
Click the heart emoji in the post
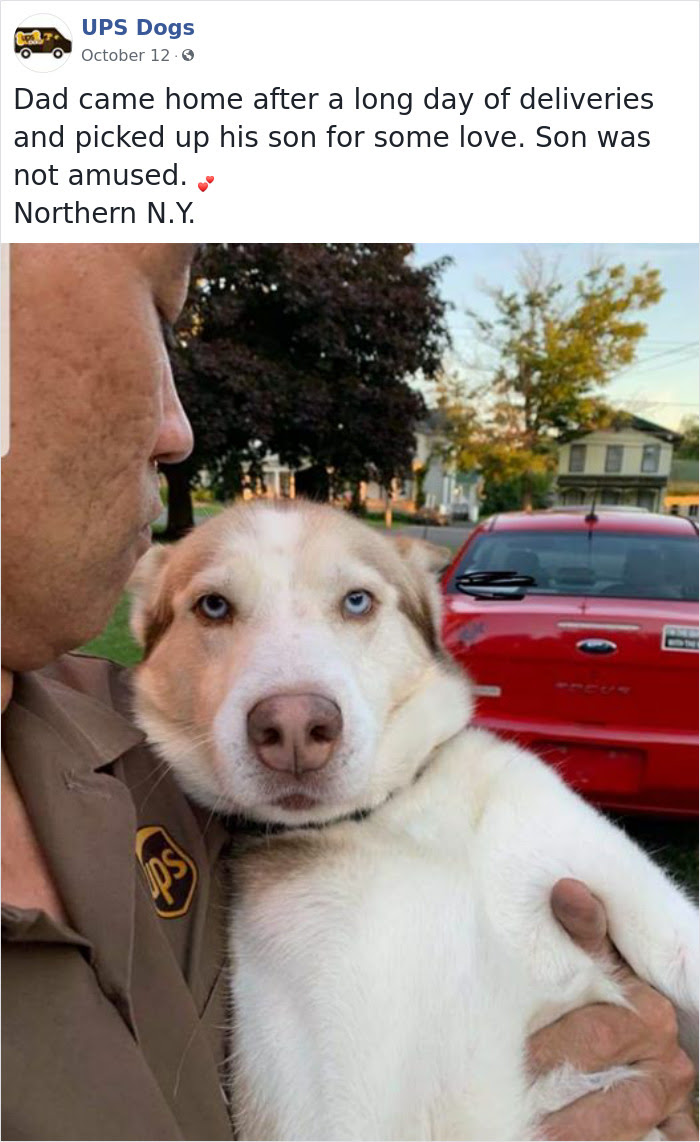(206, 183)
